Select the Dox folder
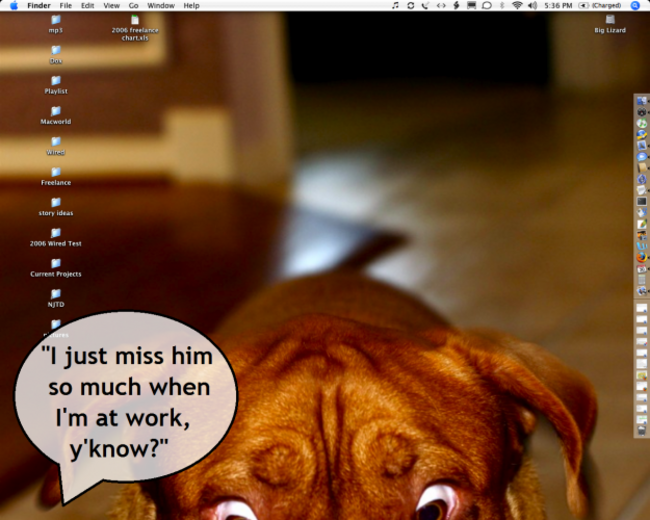Screen dimensions: 650x520 point(56,54)
